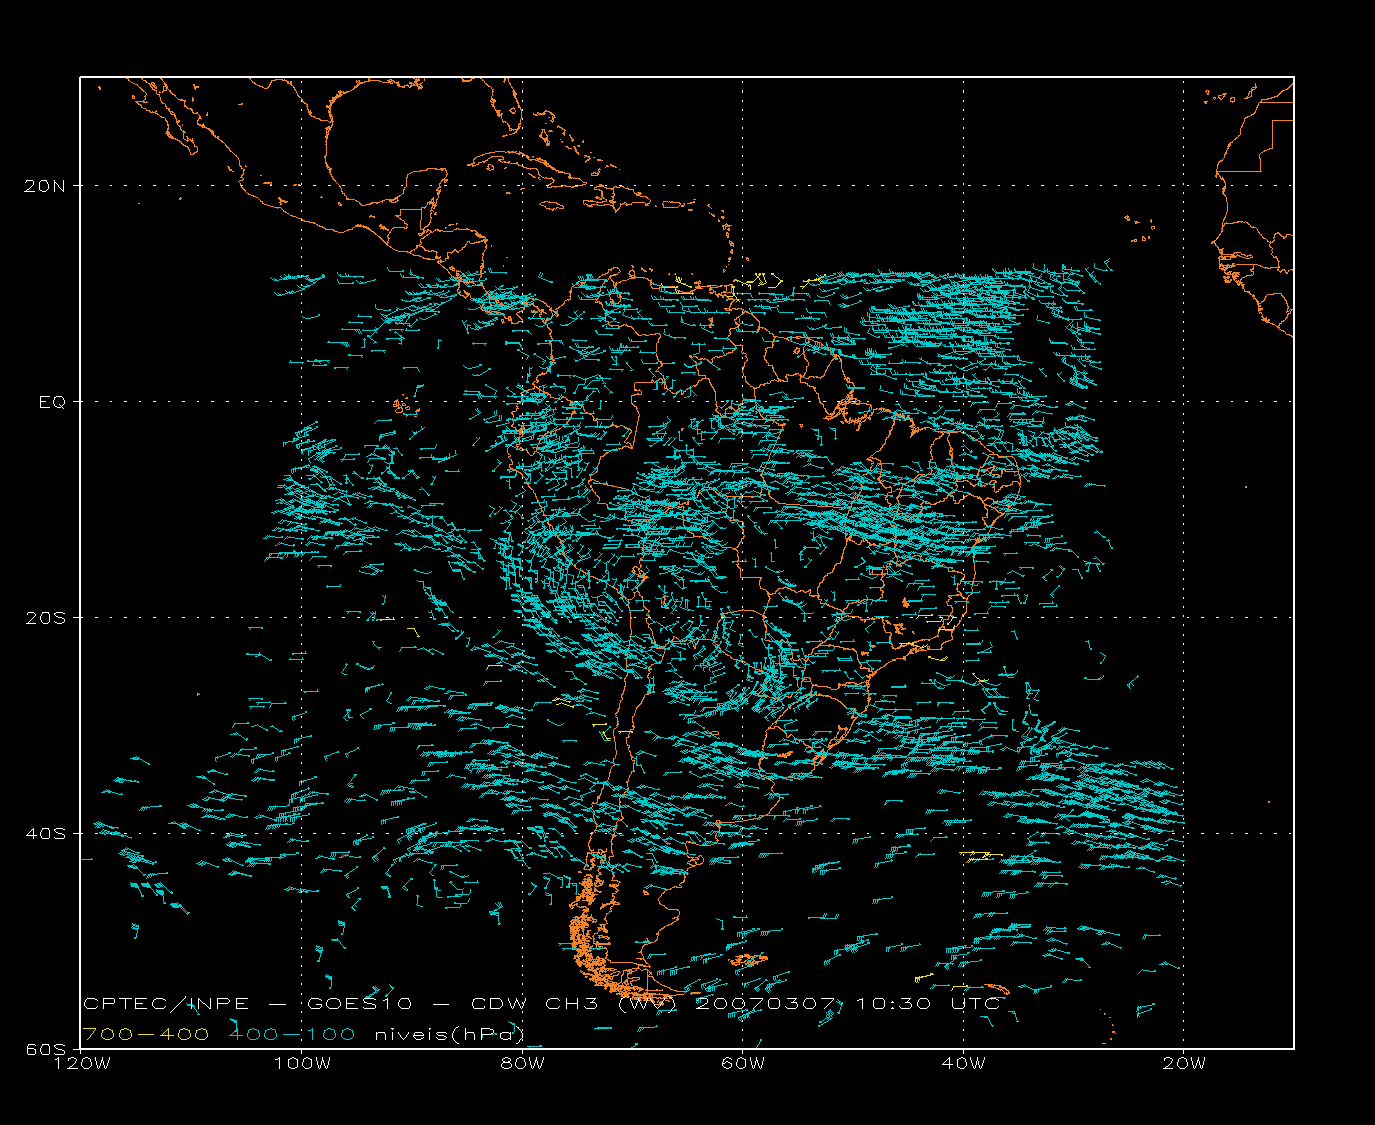Click the EQ equator label
The width and height of the screenshot is (1375, 1125).
click(x=52, y=401)
